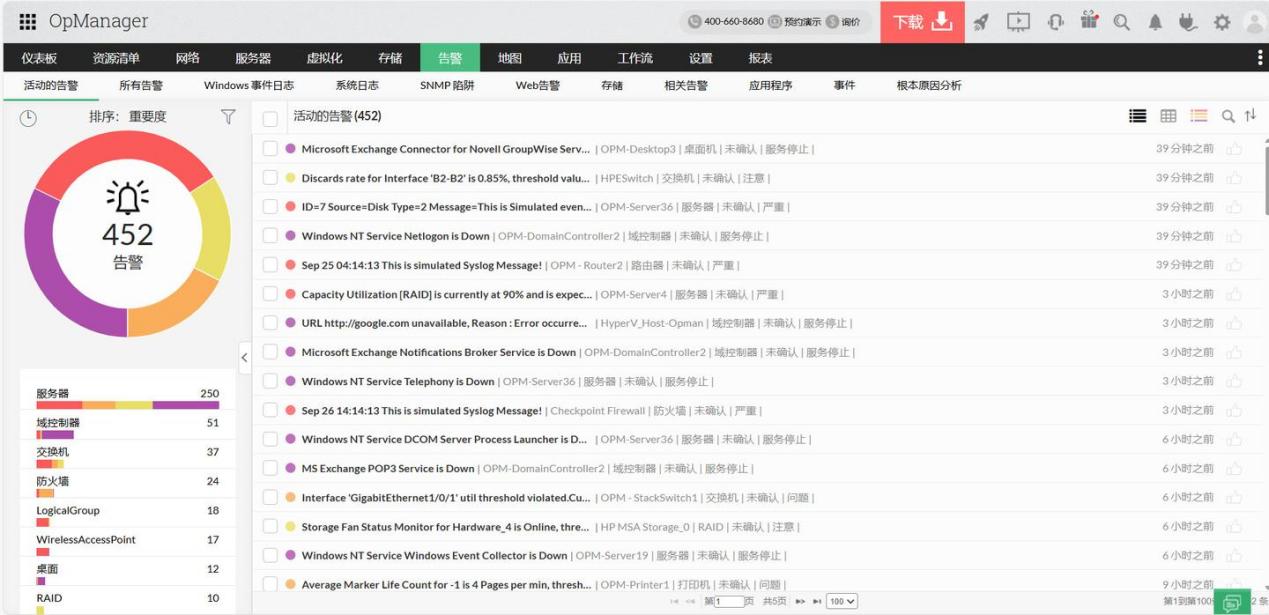Select the LogicalGroup 18 category row
This screenshot has height=615, width=1269.
tap(127, 513)
